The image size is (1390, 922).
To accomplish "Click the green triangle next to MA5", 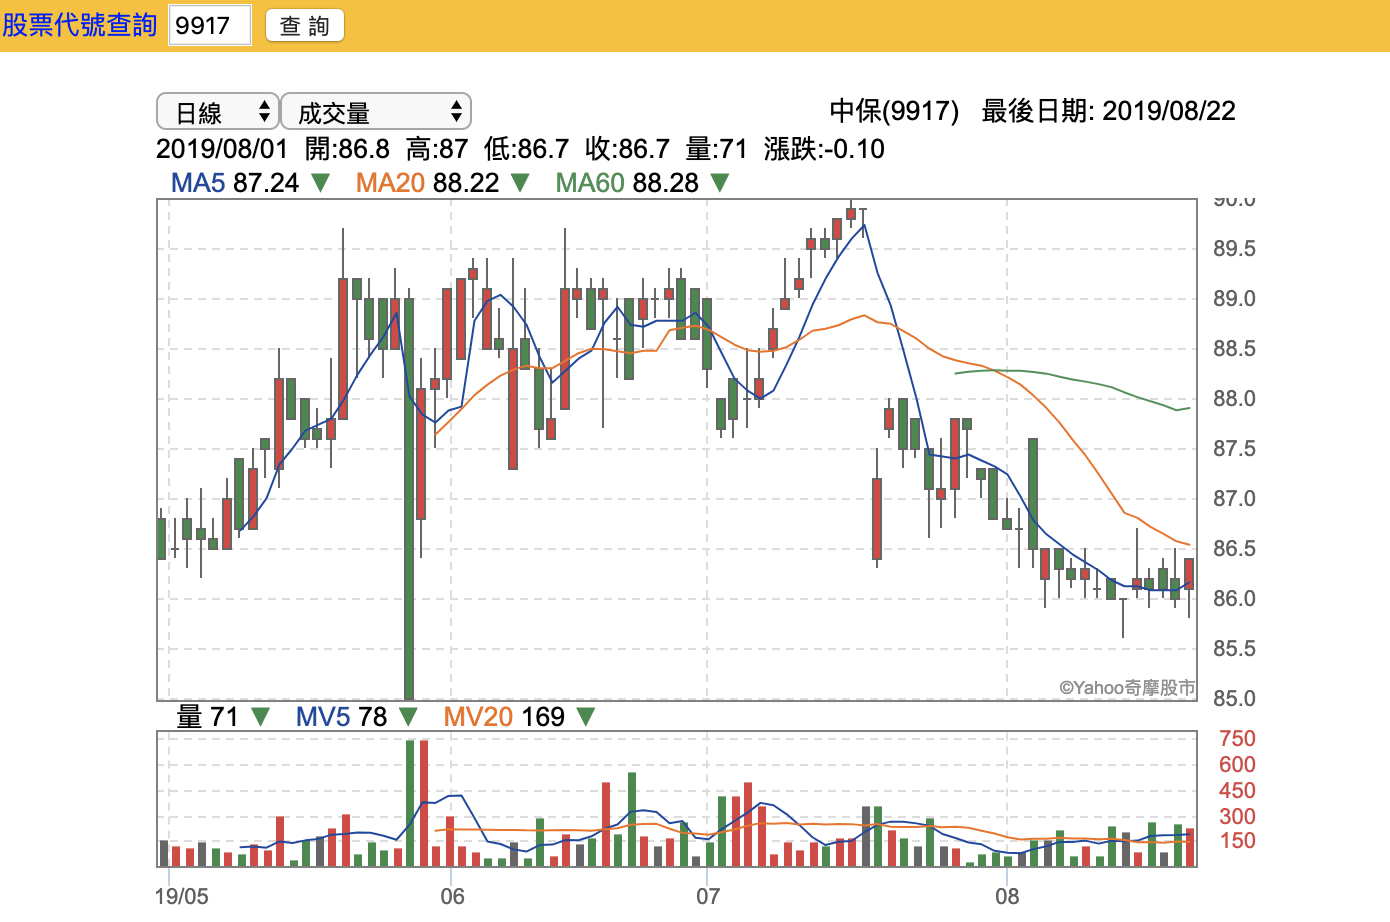I will [x=320, y=183].
